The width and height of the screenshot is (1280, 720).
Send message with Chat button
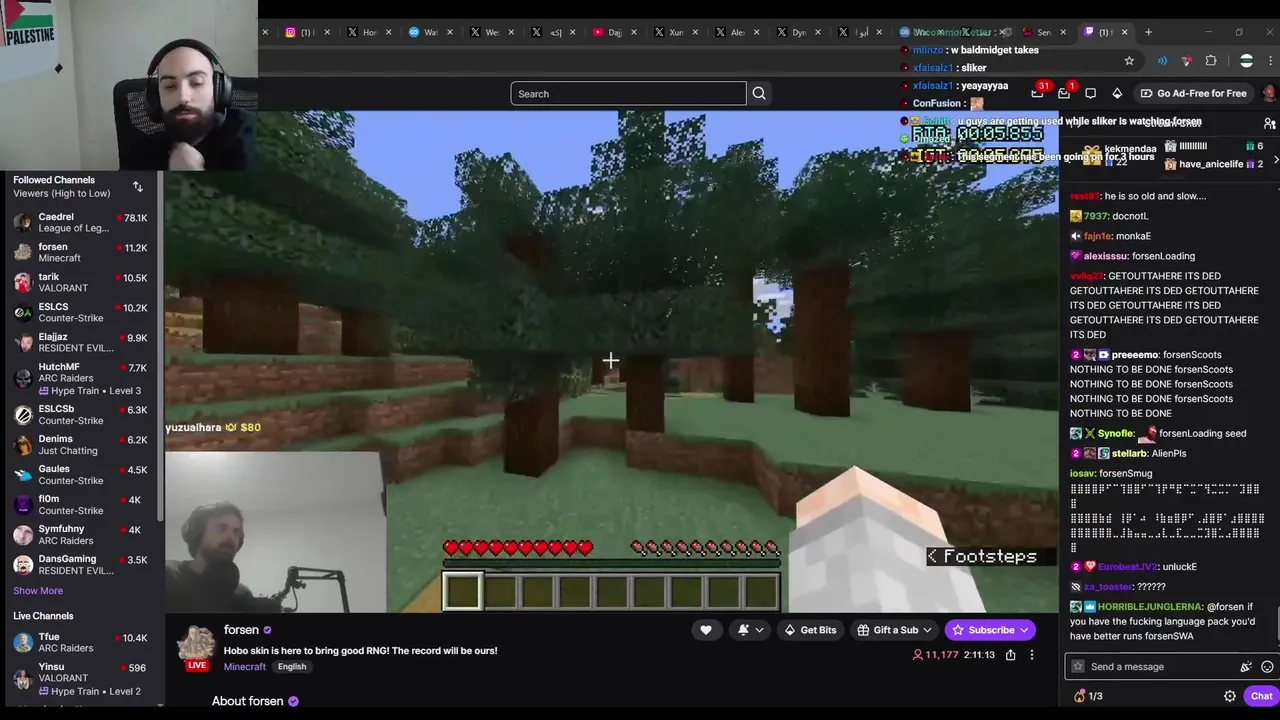(x=1261, y=696)
